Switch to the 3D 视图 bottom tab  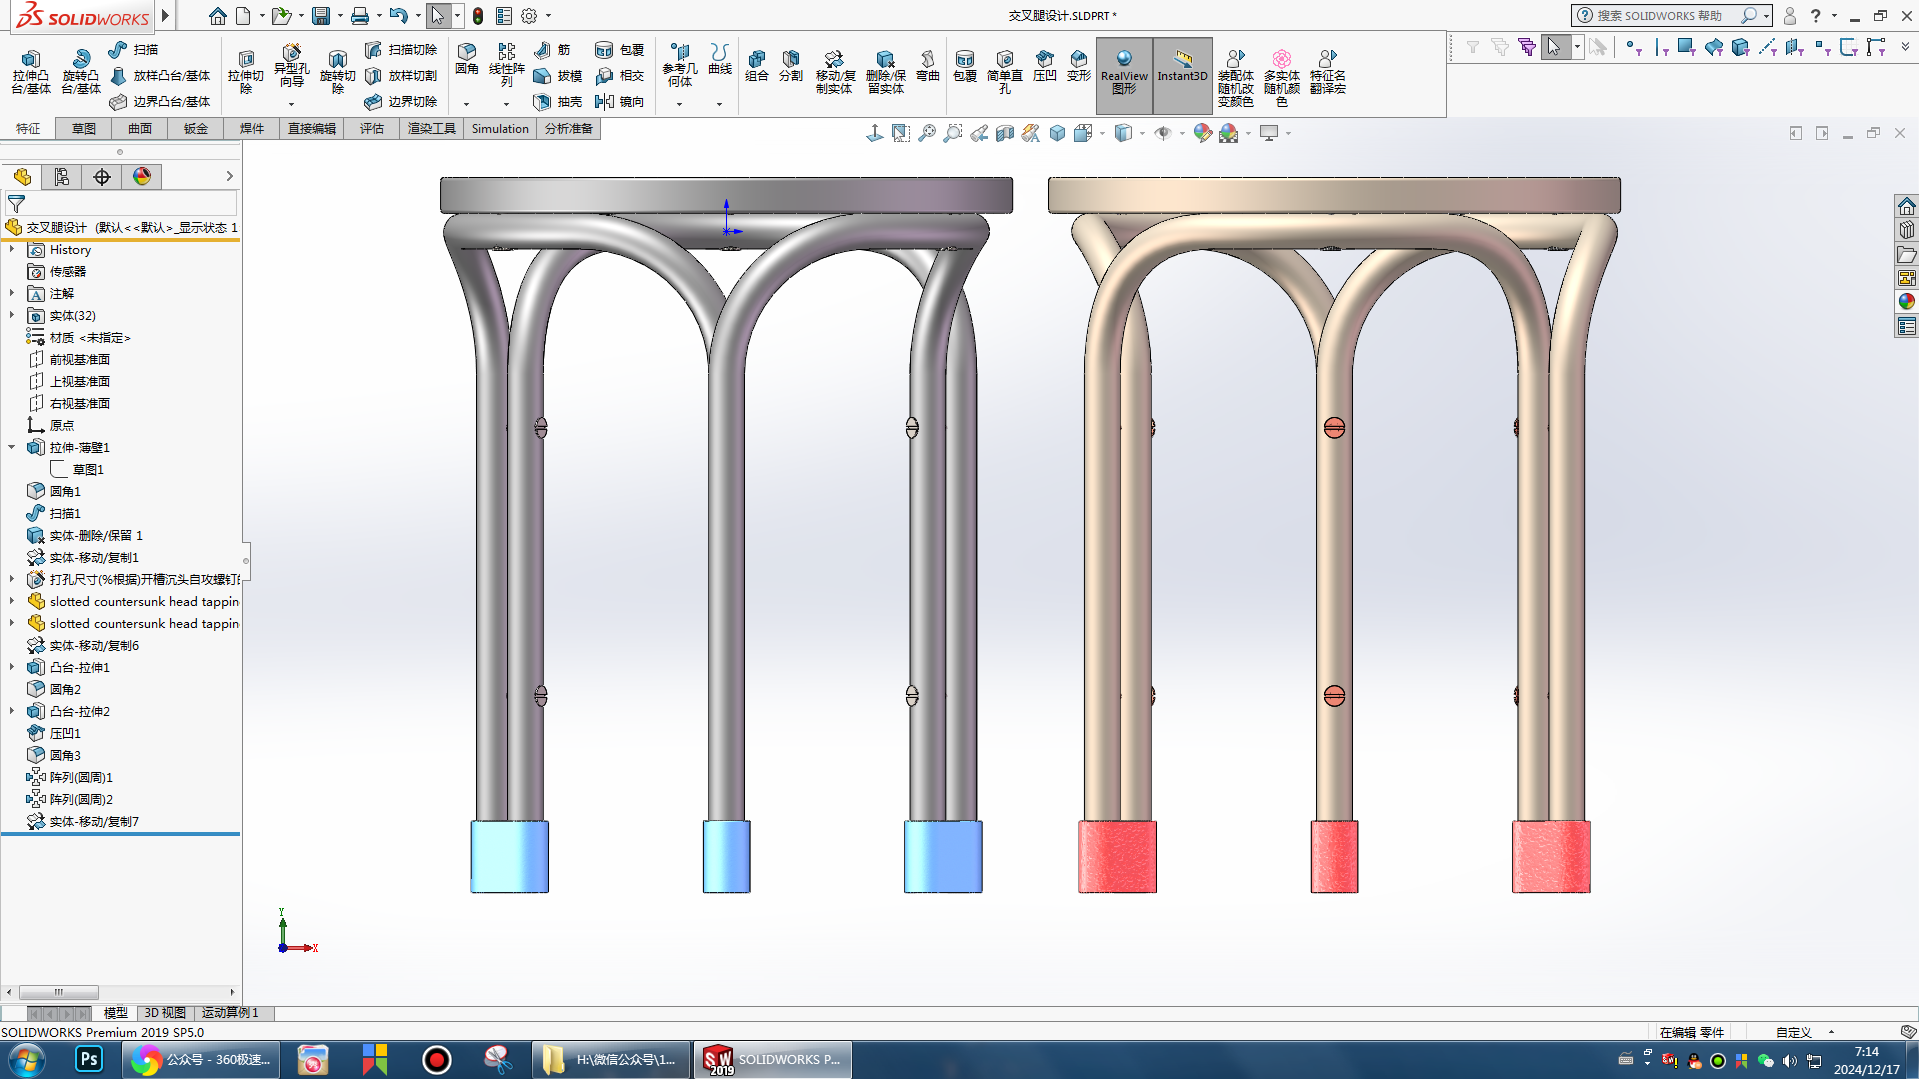pos(165,1013)
